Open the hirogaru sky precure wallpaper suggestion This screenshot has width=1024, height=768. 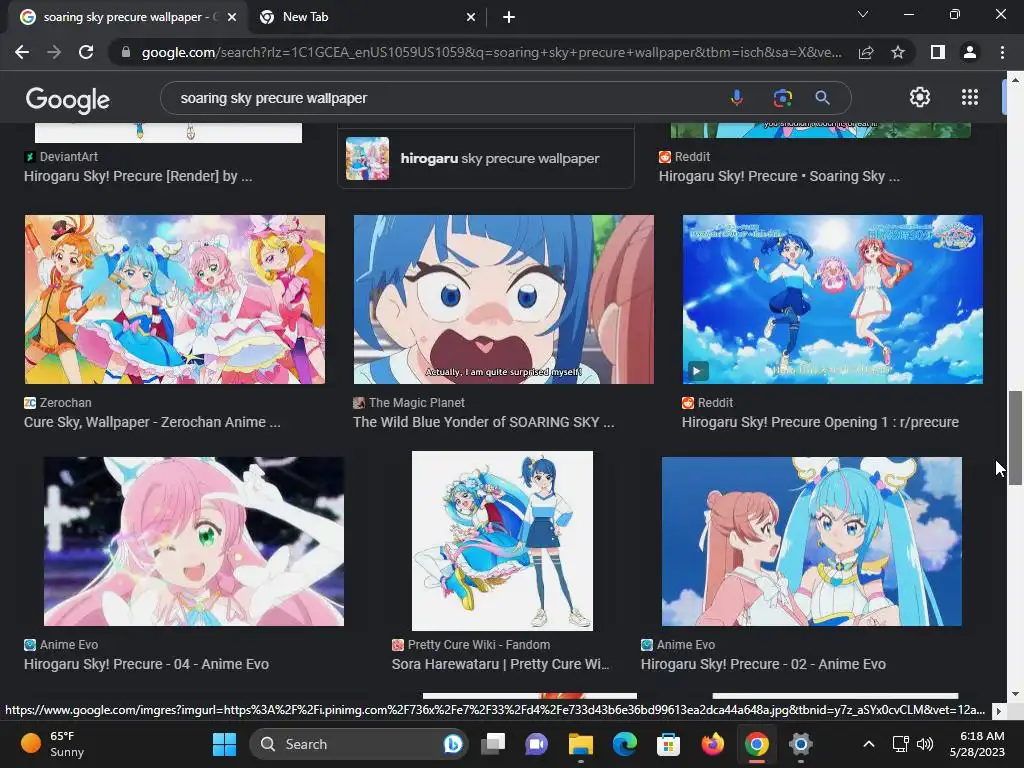(485, 158)
